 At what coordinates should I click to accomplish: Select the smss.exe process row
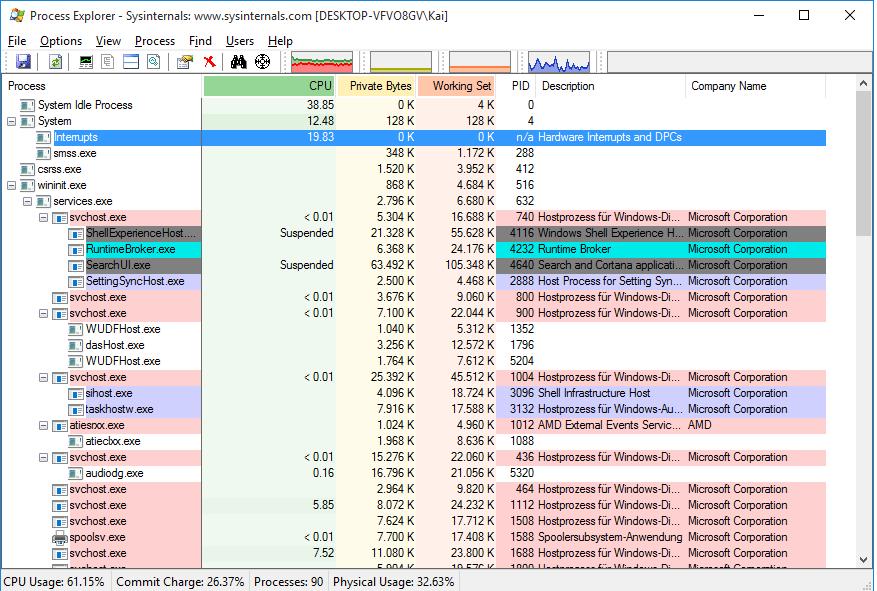[x=414, y=153]
